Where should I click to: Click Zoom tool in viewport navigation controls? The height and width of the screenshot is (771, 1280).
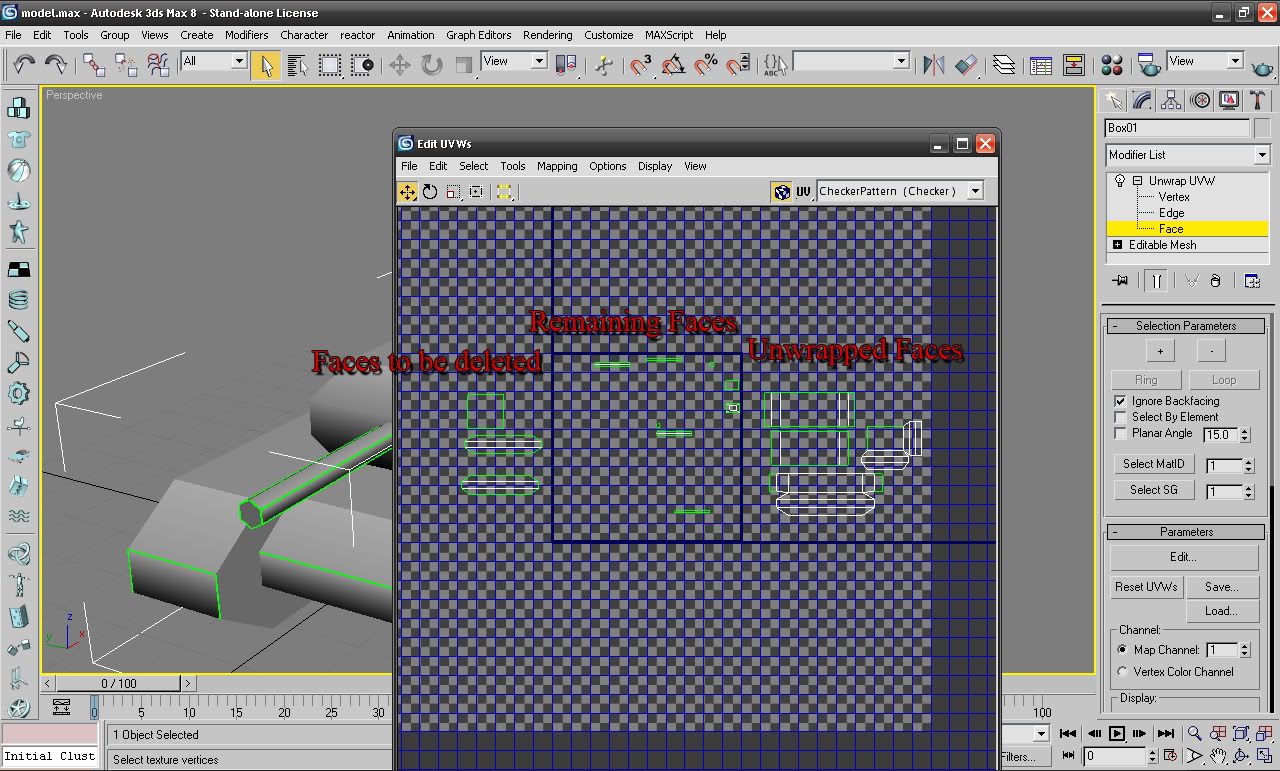coord(1194,734)
